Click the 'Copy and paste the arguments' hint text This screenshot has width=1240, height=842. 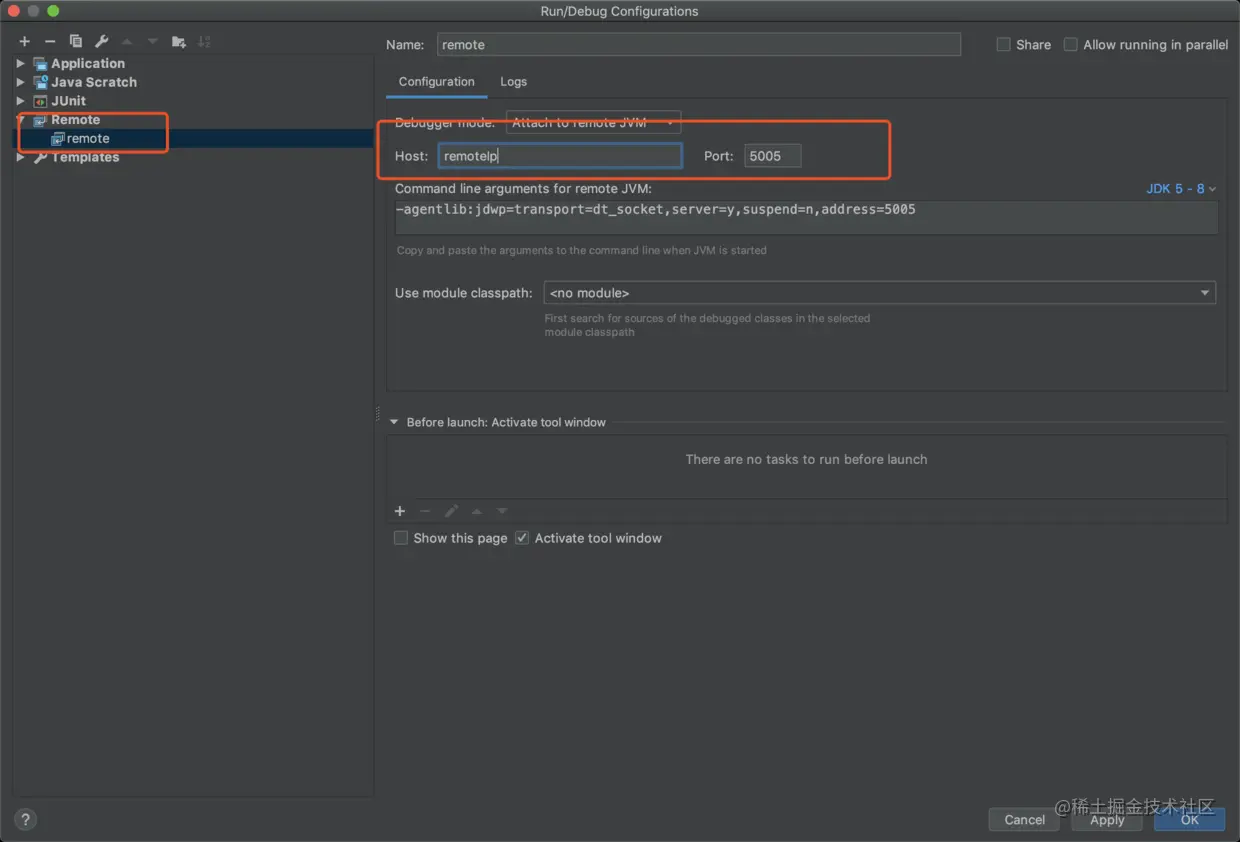click(x=582, y=250)
